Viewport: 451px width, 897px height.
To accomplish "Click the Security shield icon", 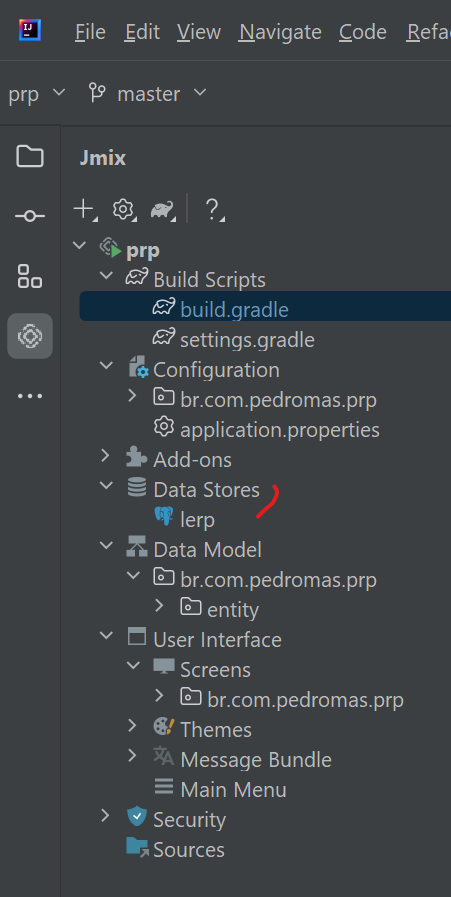I will 137,816.
